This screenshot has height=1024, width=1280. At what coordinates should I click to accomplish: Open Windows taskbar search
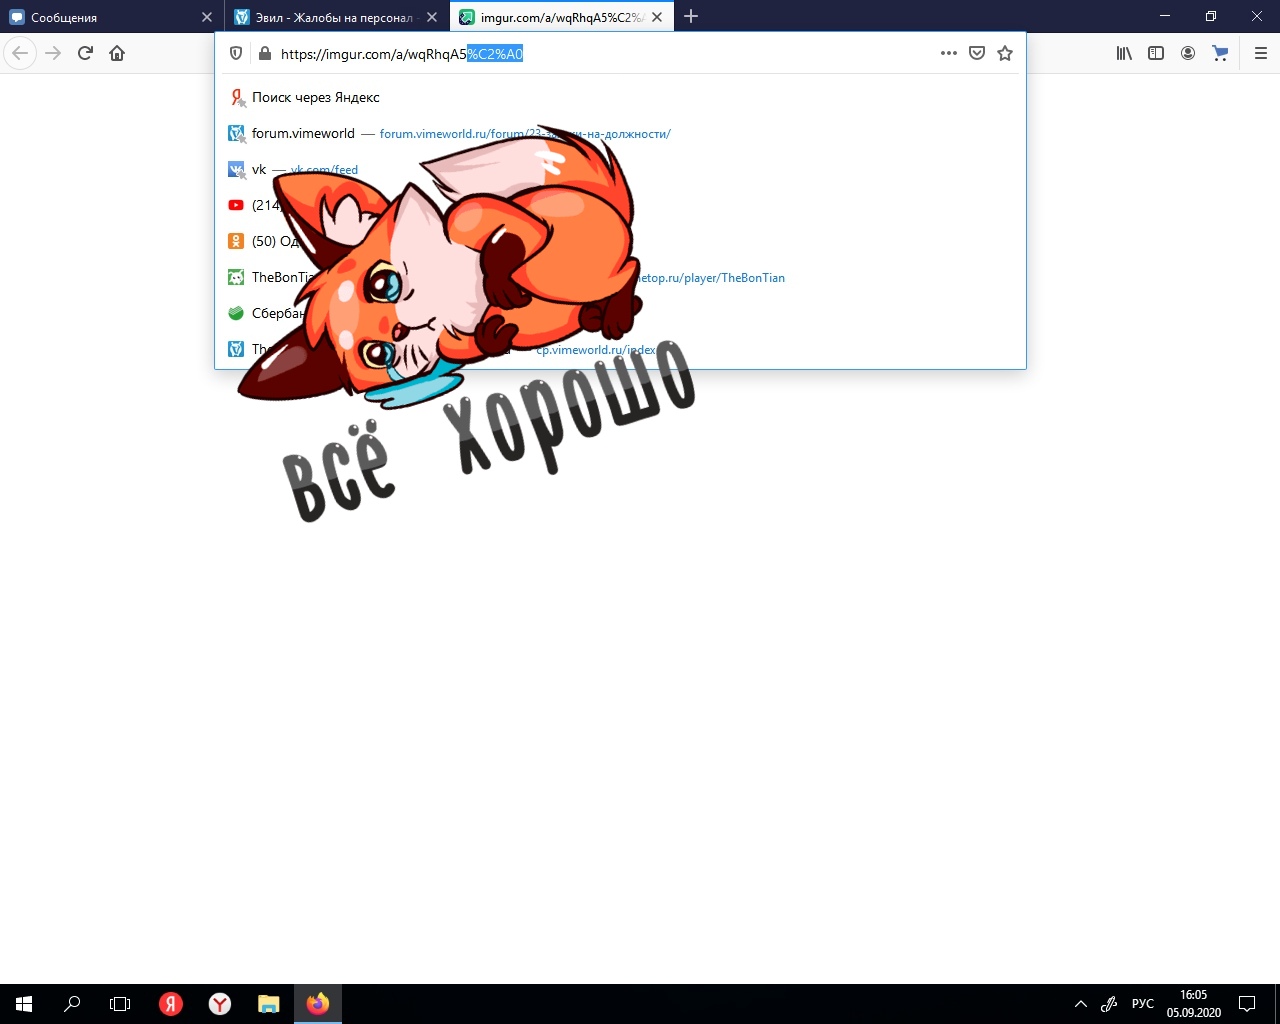click(72, 1004)
